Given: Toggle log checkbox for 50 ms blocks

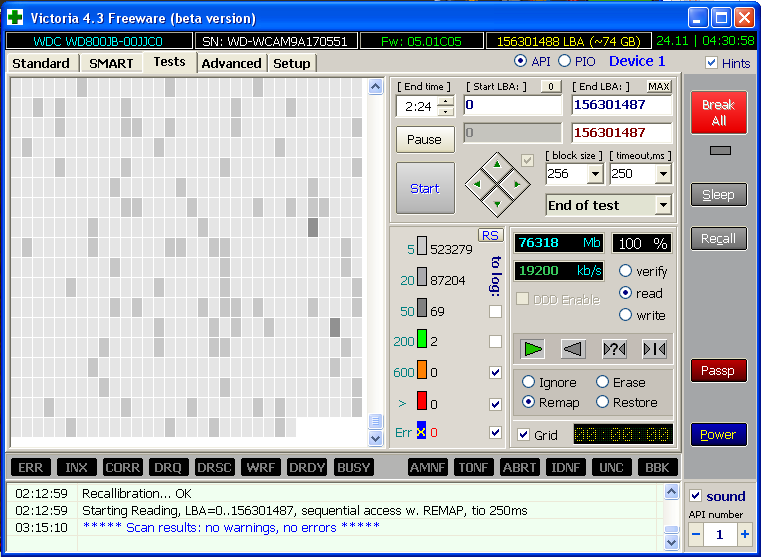Looking at the screenshot, I should [495, 311].
